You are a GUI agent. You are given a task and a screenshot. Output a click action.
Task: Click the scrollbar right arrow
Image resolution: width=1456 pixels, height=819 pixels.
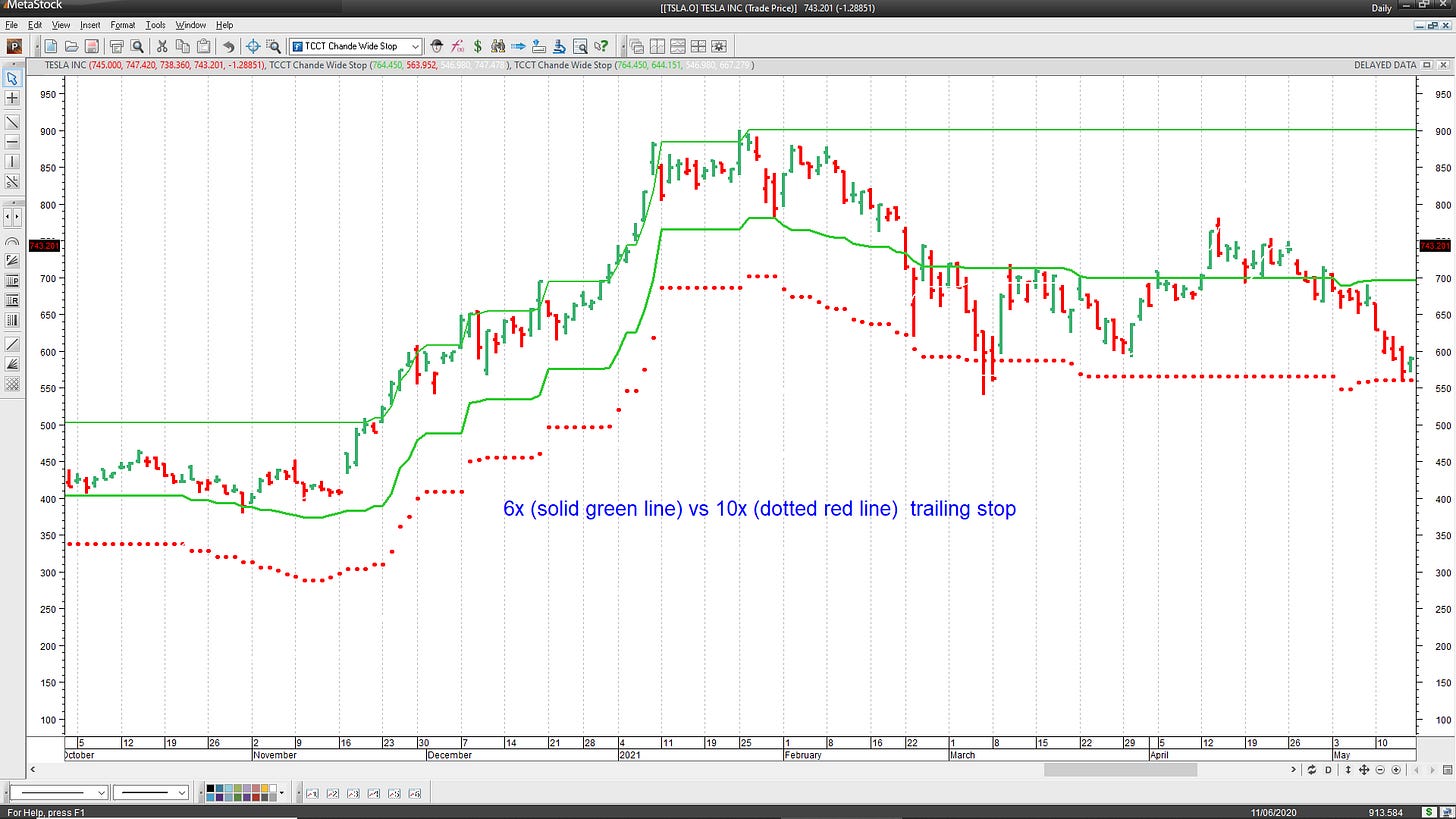pyautogui.click(x=1293, y=770)
